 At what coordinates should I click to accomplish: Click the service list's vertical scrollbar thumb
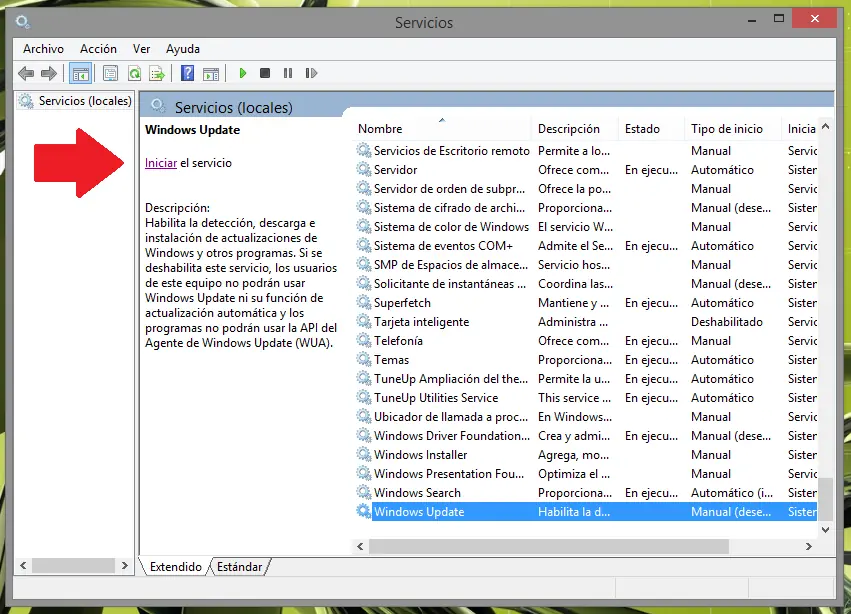tap(825, 498)
